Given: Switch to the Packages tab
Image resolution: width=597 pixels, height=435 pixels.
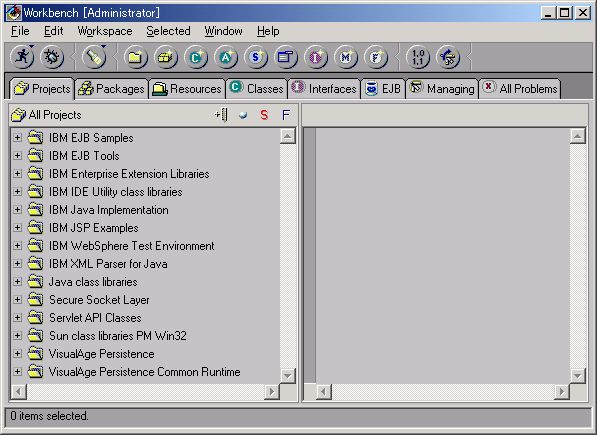Looking at the screenshot, I should coord(111,89).
